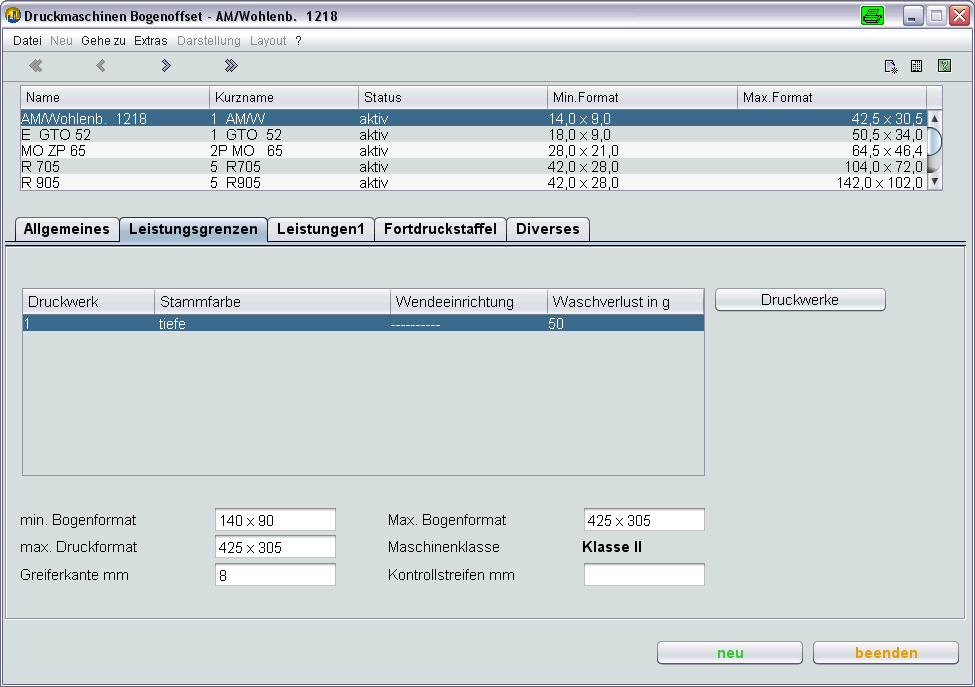Open the Extras menu

(150, 41)
